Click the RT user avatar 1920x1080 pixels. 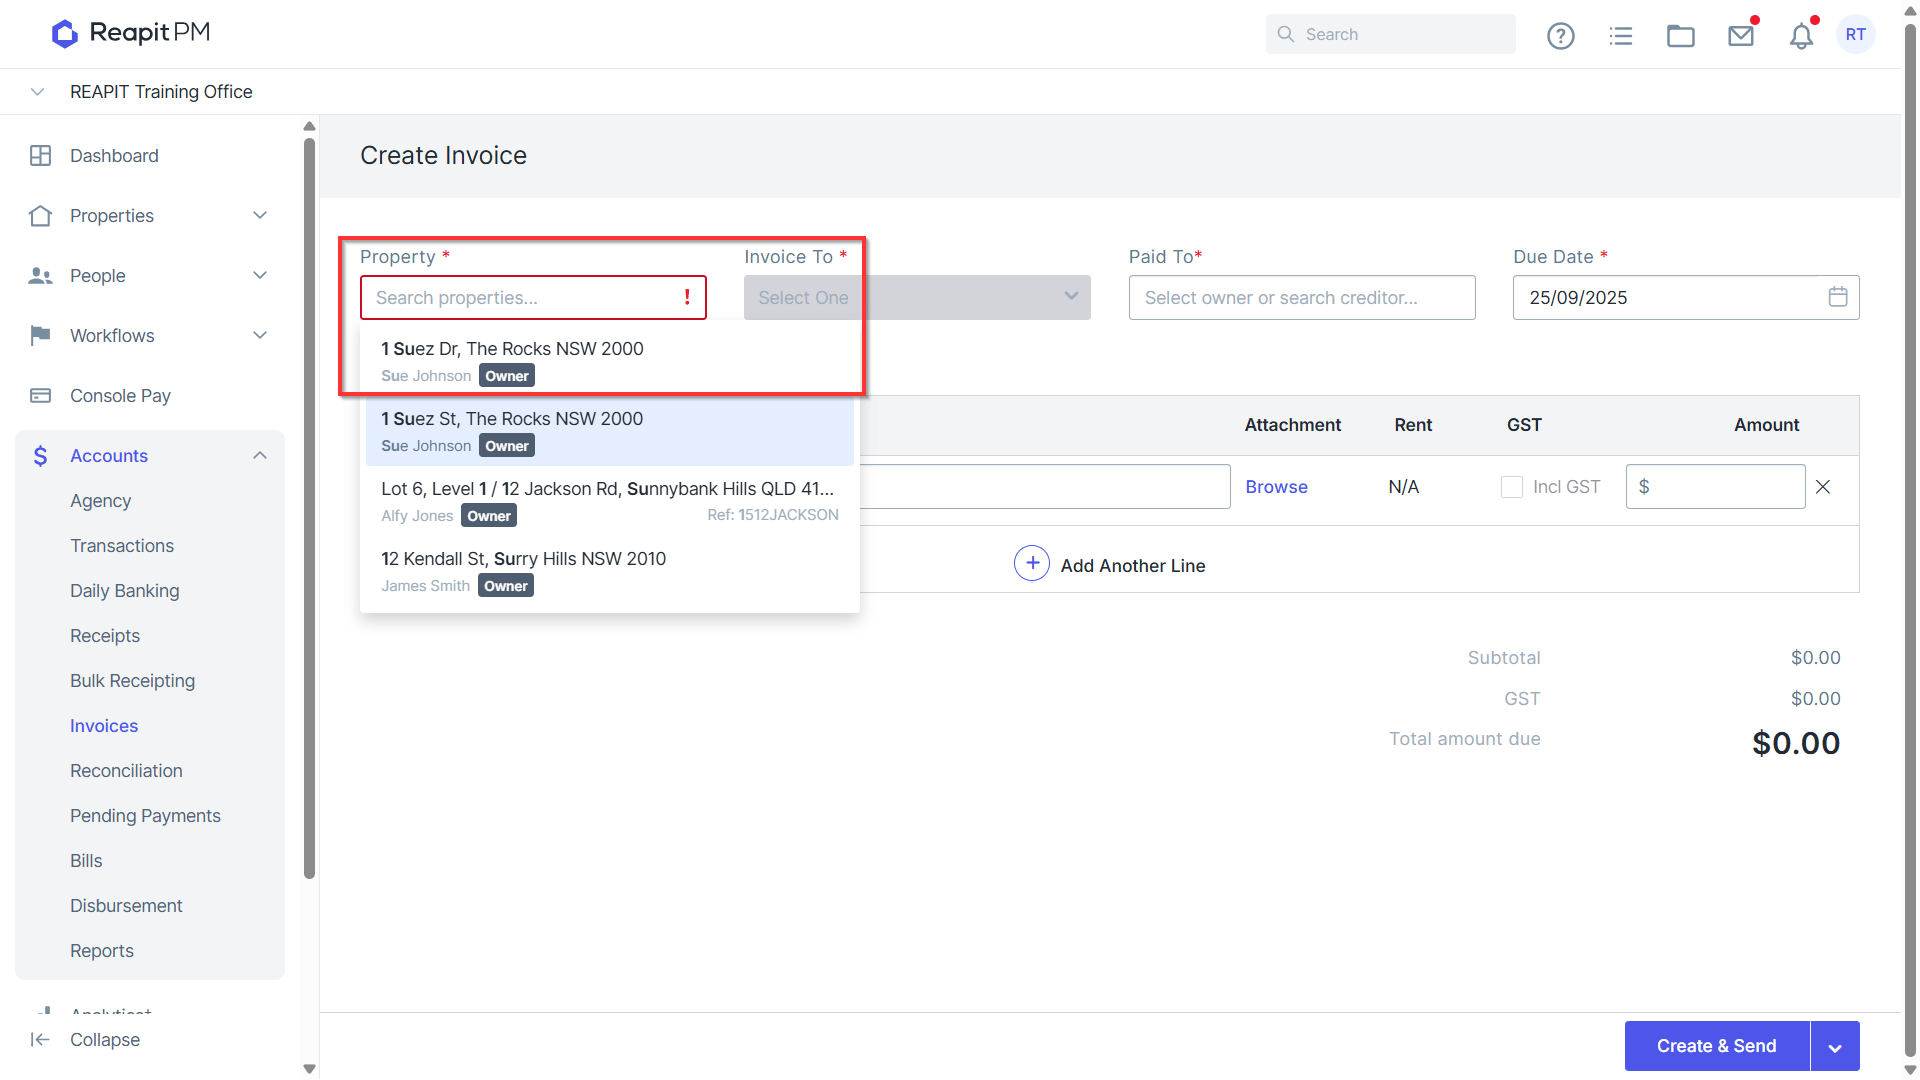(1856, 34)
